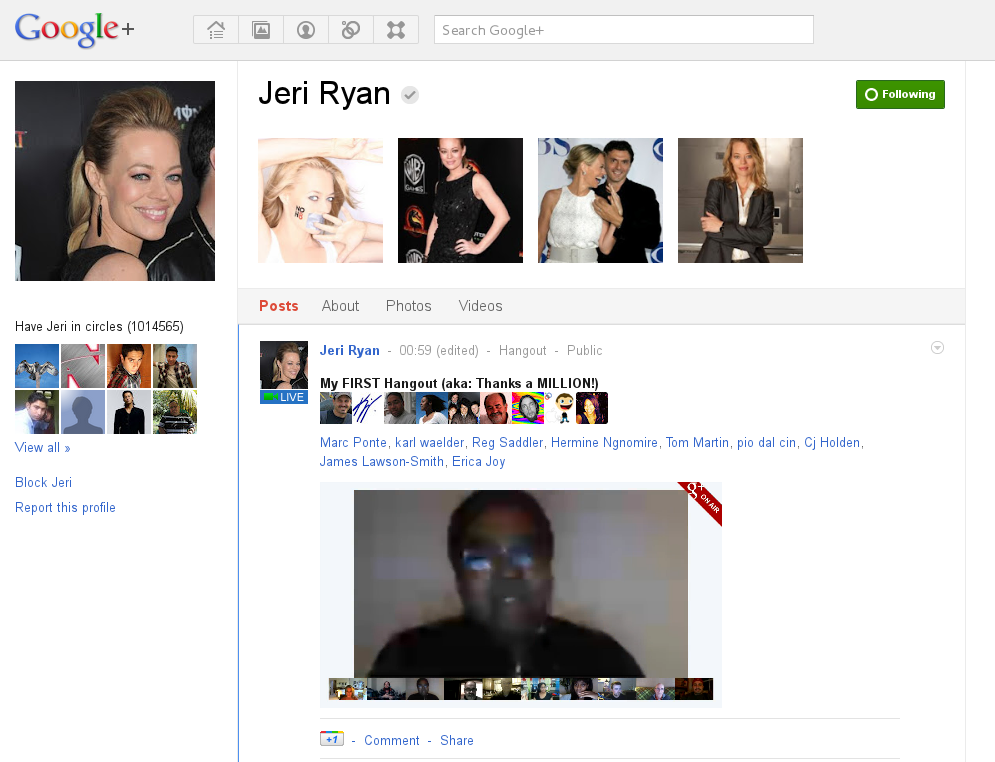Expand View all people in circles
The image size is (995, 762).
pyautogui.click(x=42, y=448)
